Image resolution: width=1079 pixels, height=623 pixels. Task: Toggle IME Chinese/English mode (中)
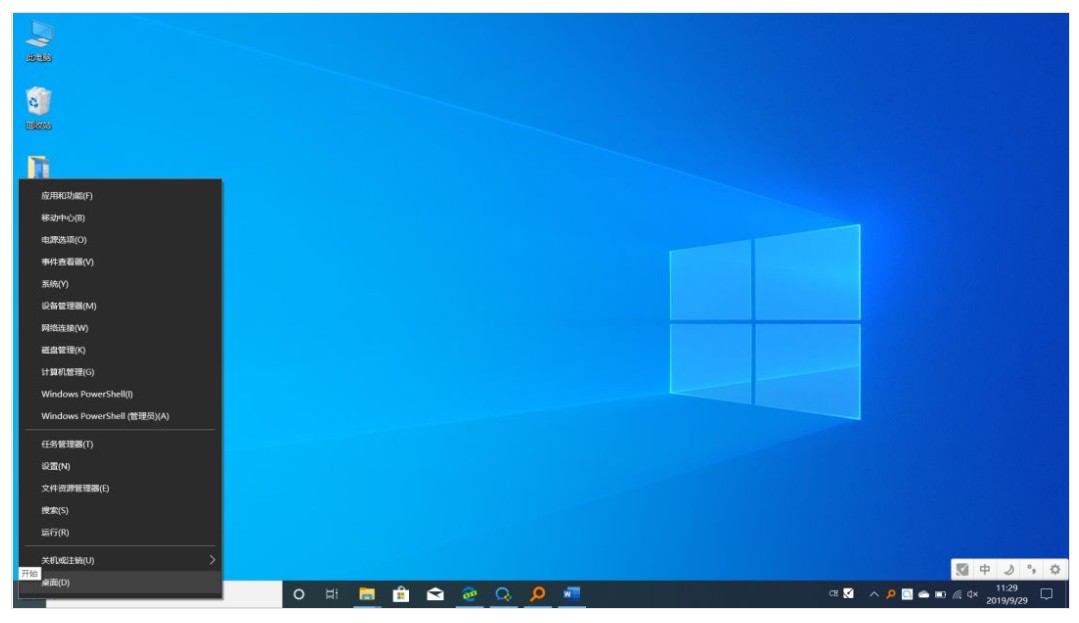(x=985, y=569)
